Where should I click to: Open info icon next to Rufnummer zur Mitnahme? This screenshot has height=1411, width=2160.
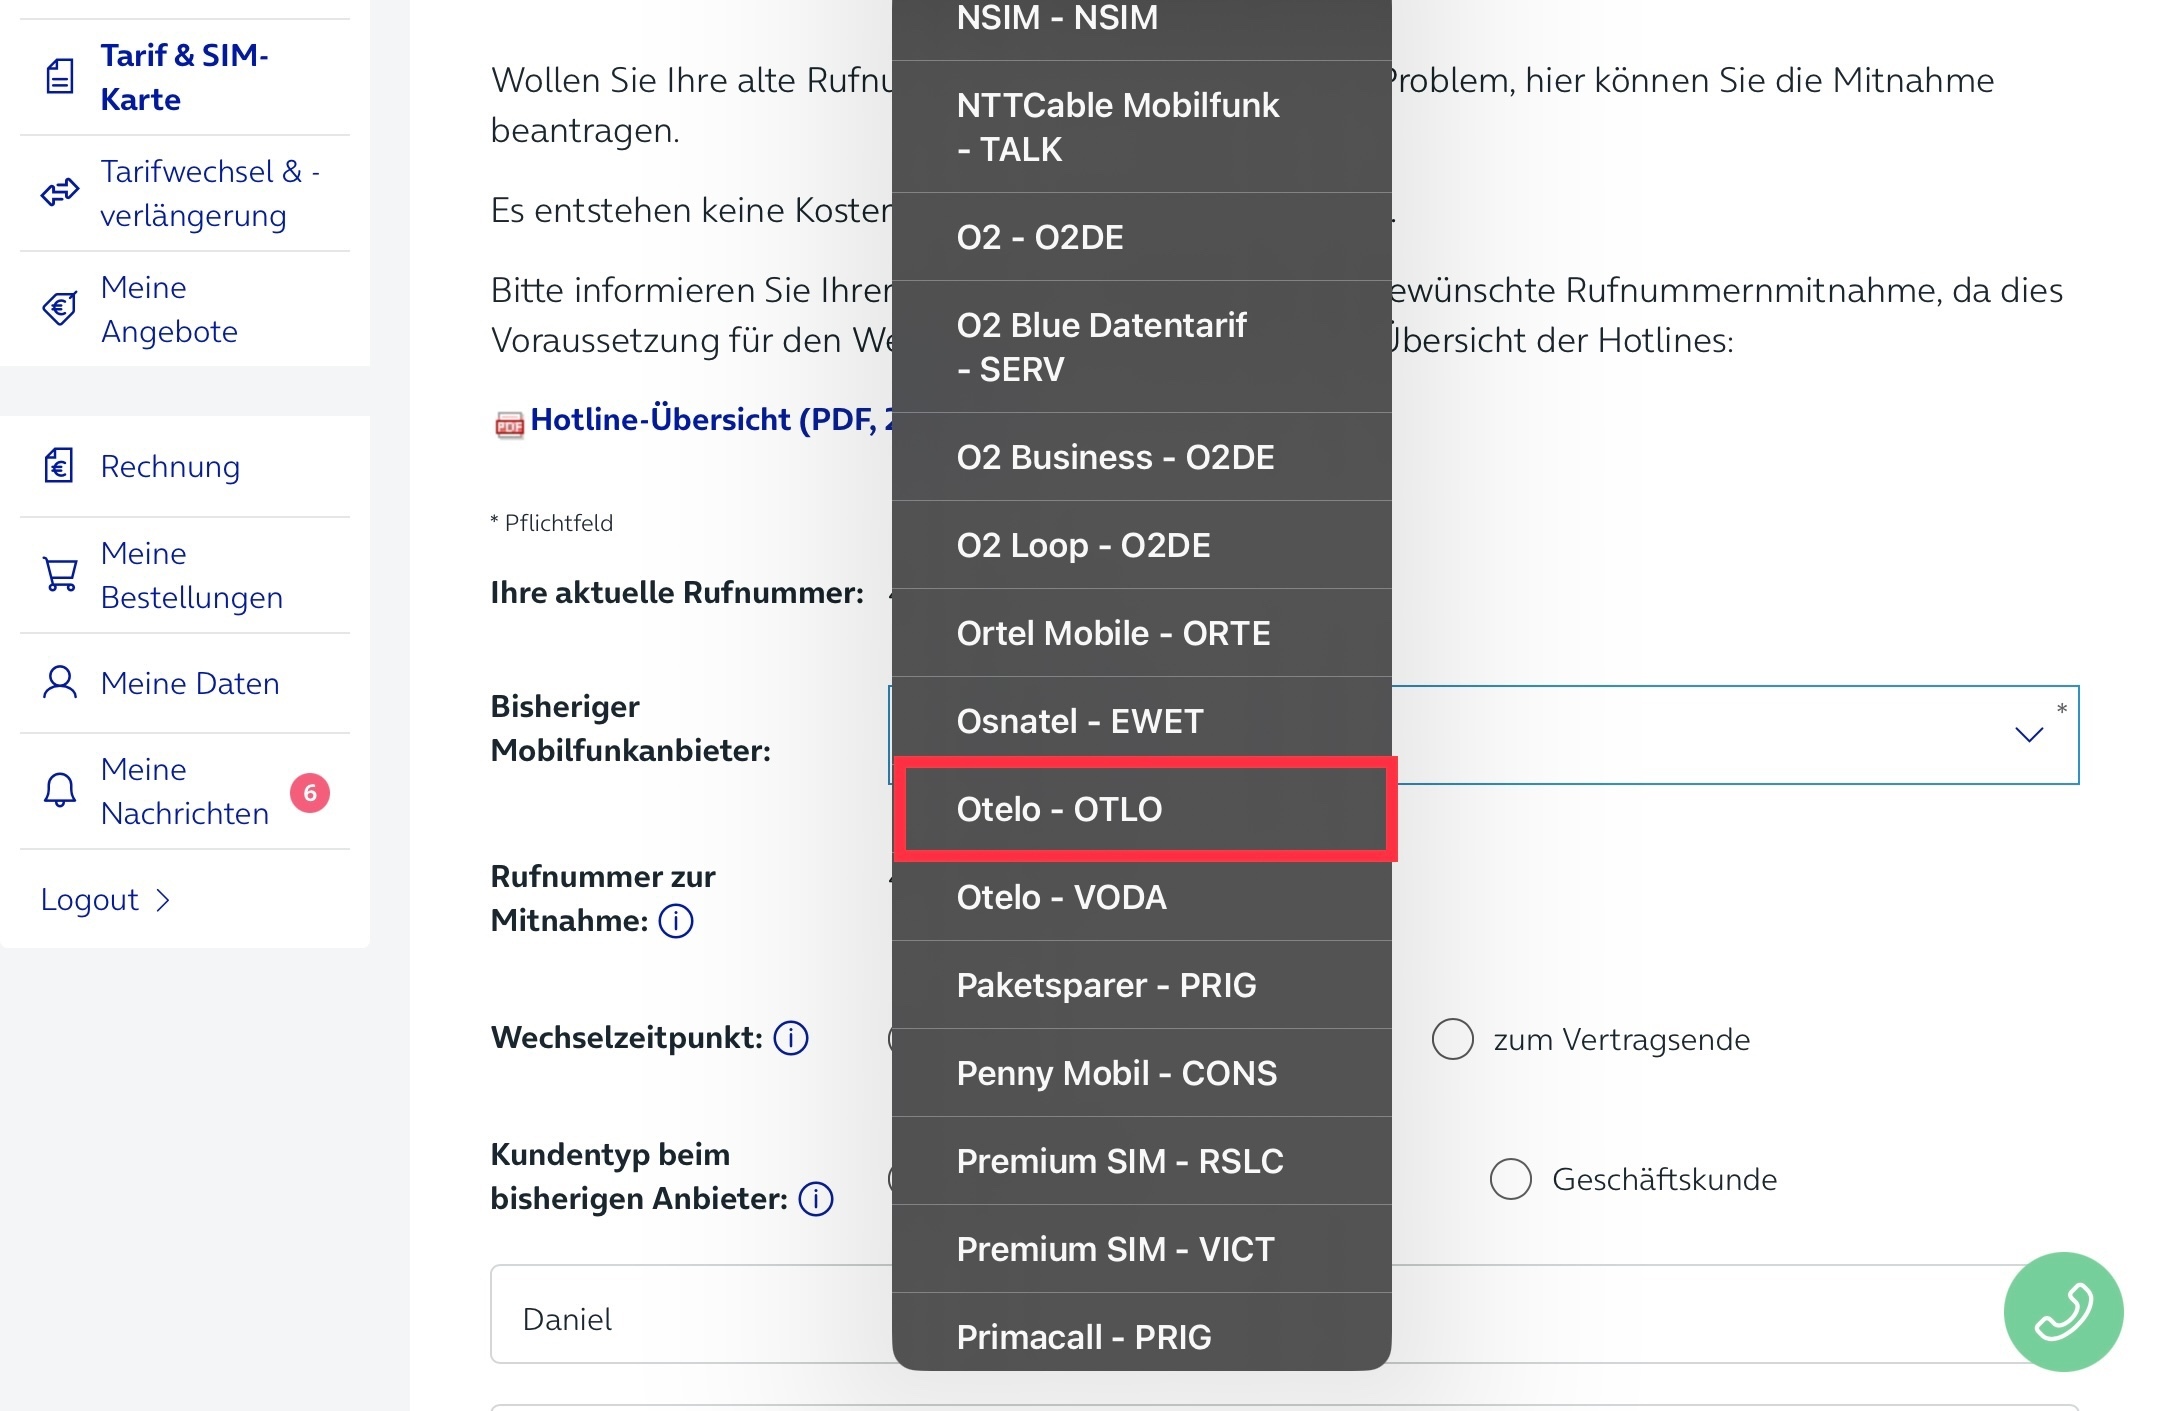pos(676,920)
